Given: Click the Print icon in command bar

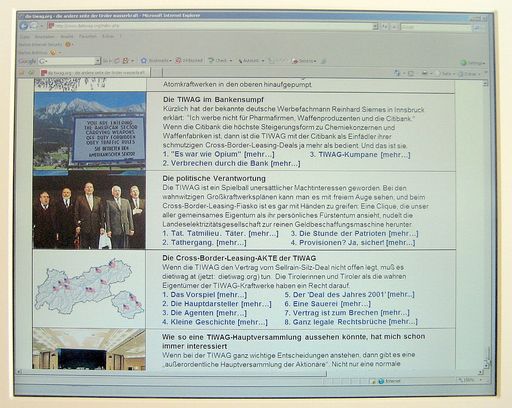Looking at the screenshot, I should pyautogui.click(x=425, y=73).
